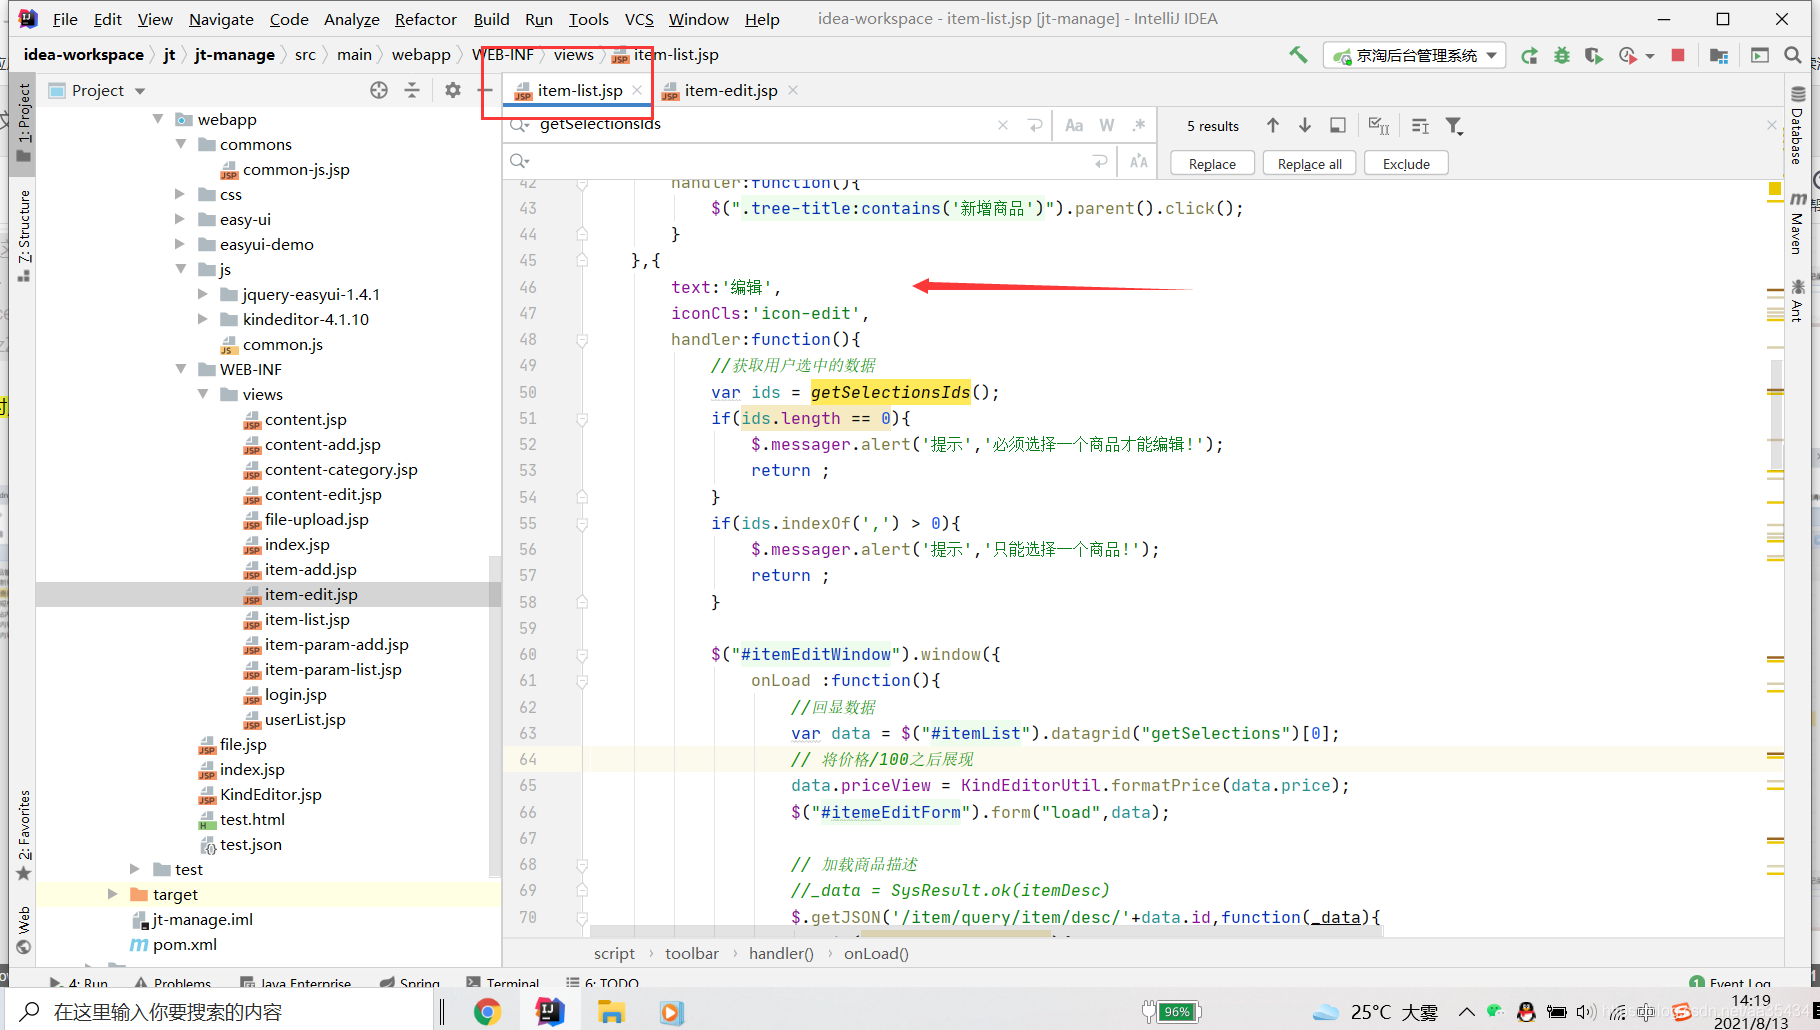The width and height of the screenshot is (1820, 1030).
Task: Click the replace text input field
Action: 810,161
